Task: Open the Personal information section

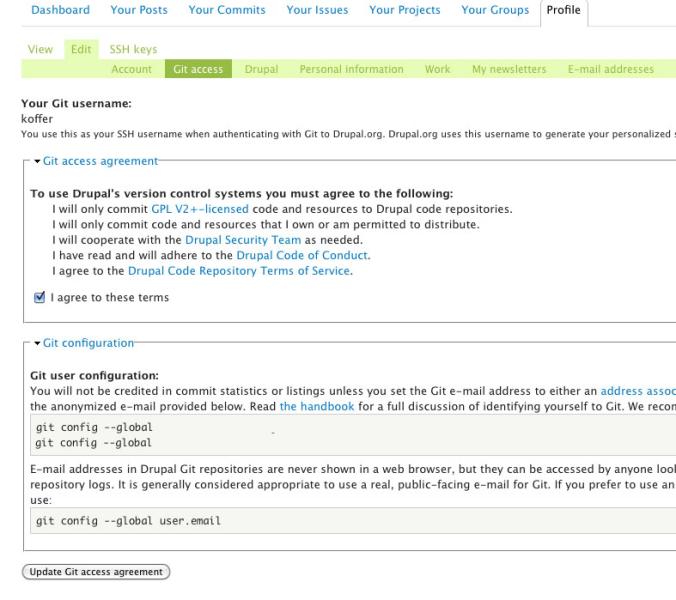Action: click(351, 69)
